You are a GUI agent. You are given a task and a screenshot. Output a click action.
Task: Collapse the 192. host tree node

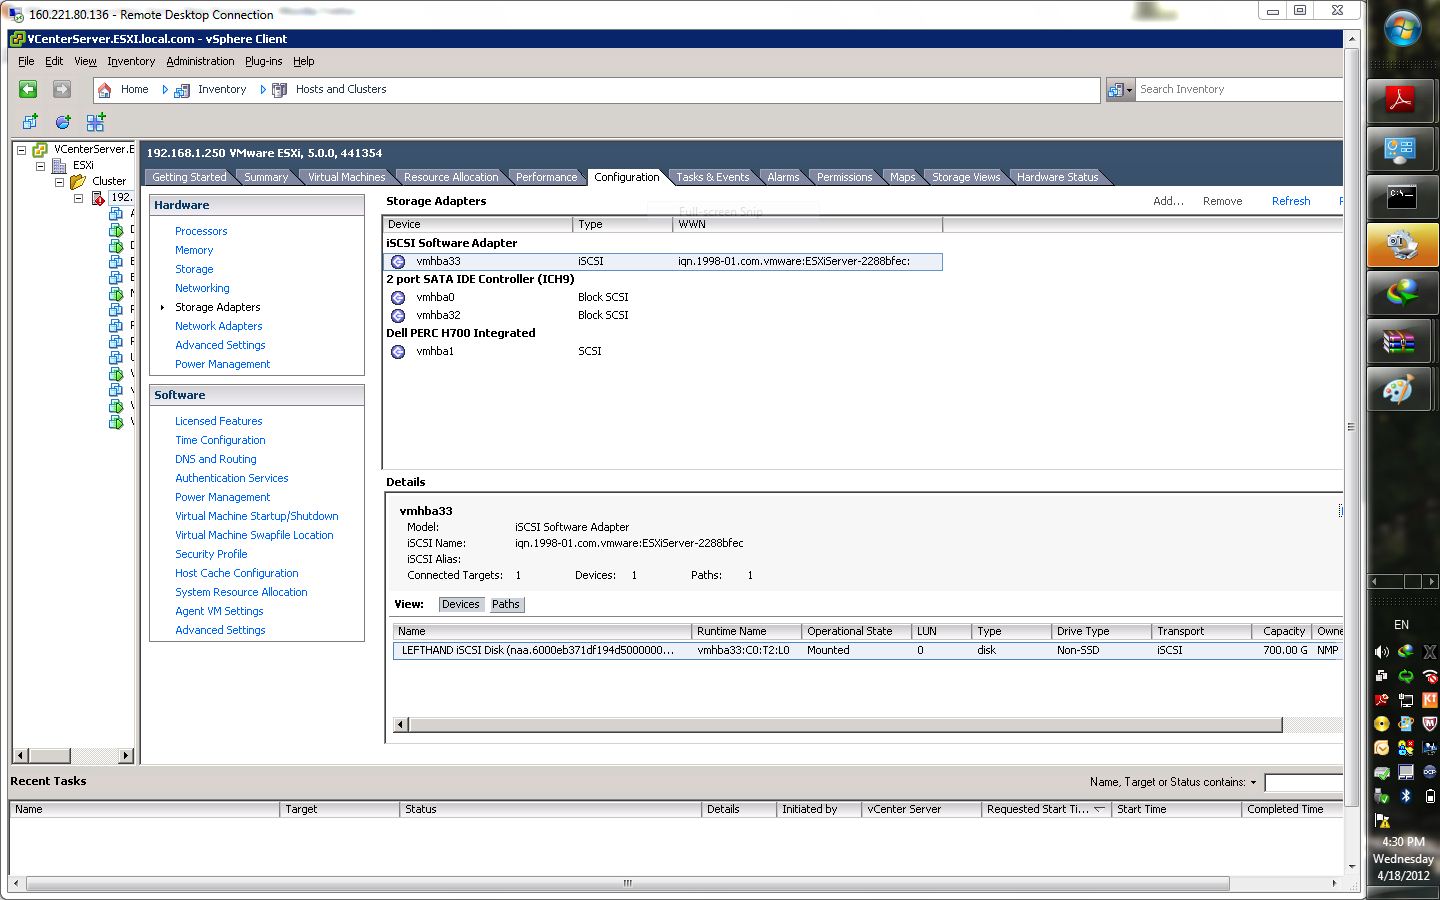(79, 198)
